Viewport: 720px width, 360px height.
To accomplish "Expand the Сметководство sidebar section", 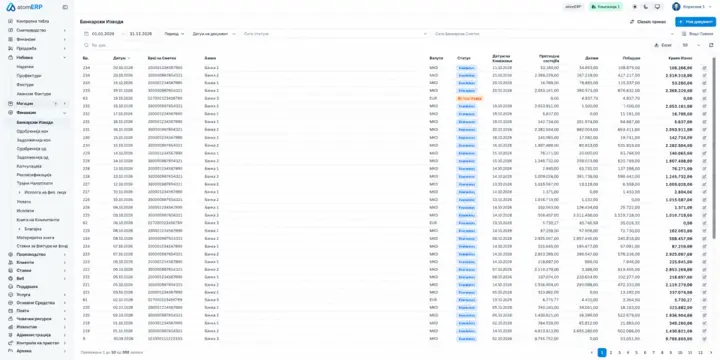I will click(x=37, y=30).
